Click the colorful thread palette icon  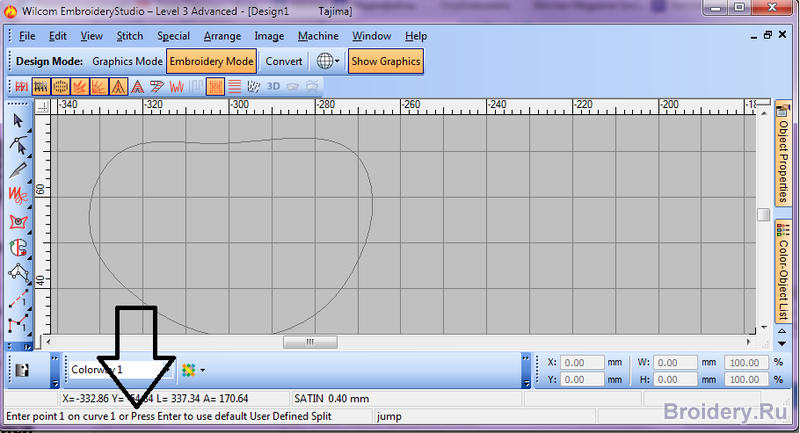coord(187,369)
